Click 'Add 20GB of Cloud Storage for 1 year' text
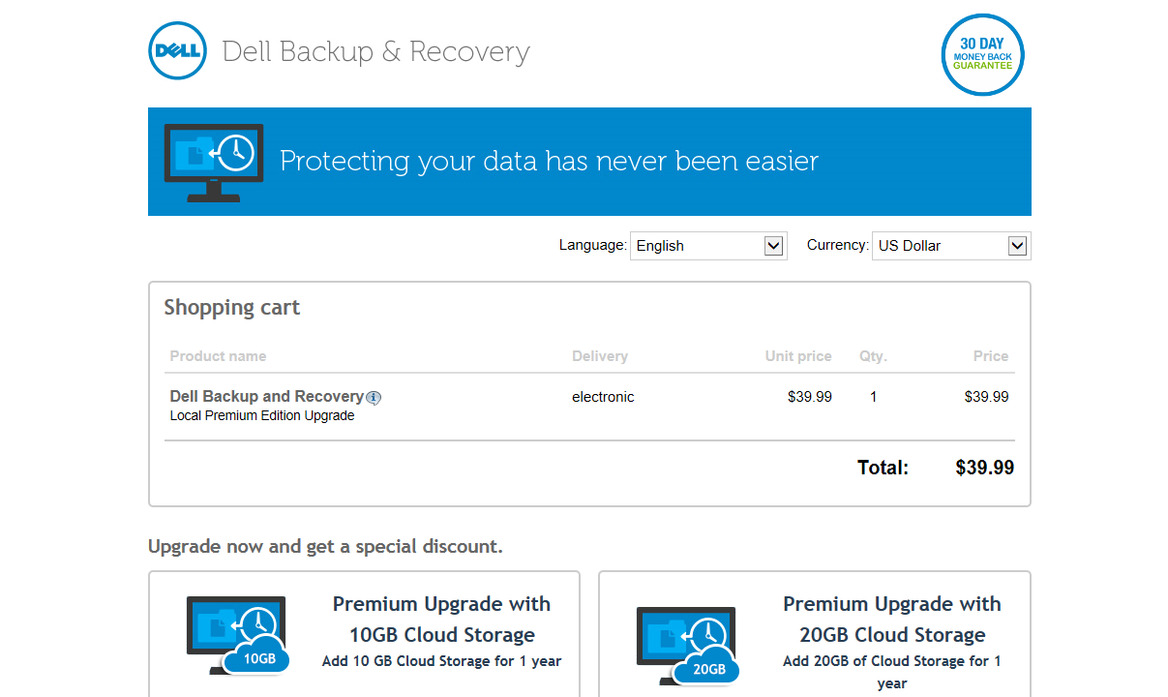This screenshot has width=1168, height=697. 892,672
